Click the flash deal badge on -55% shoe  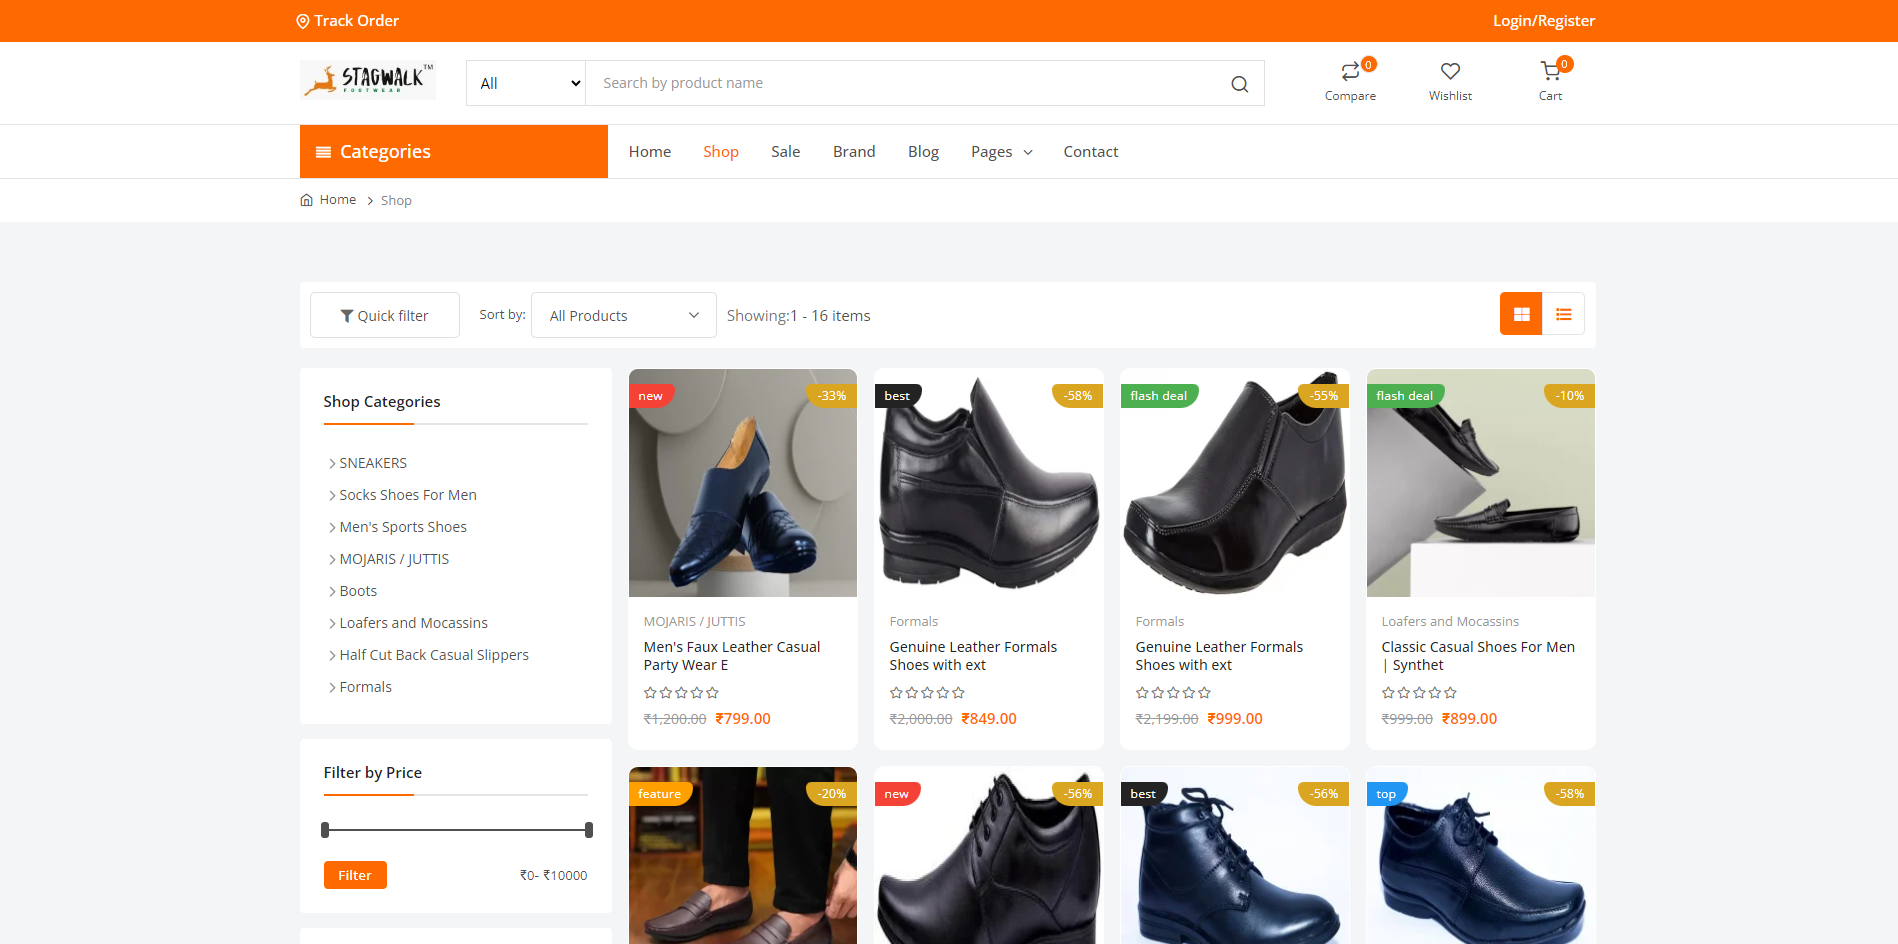coord(1159,396)
